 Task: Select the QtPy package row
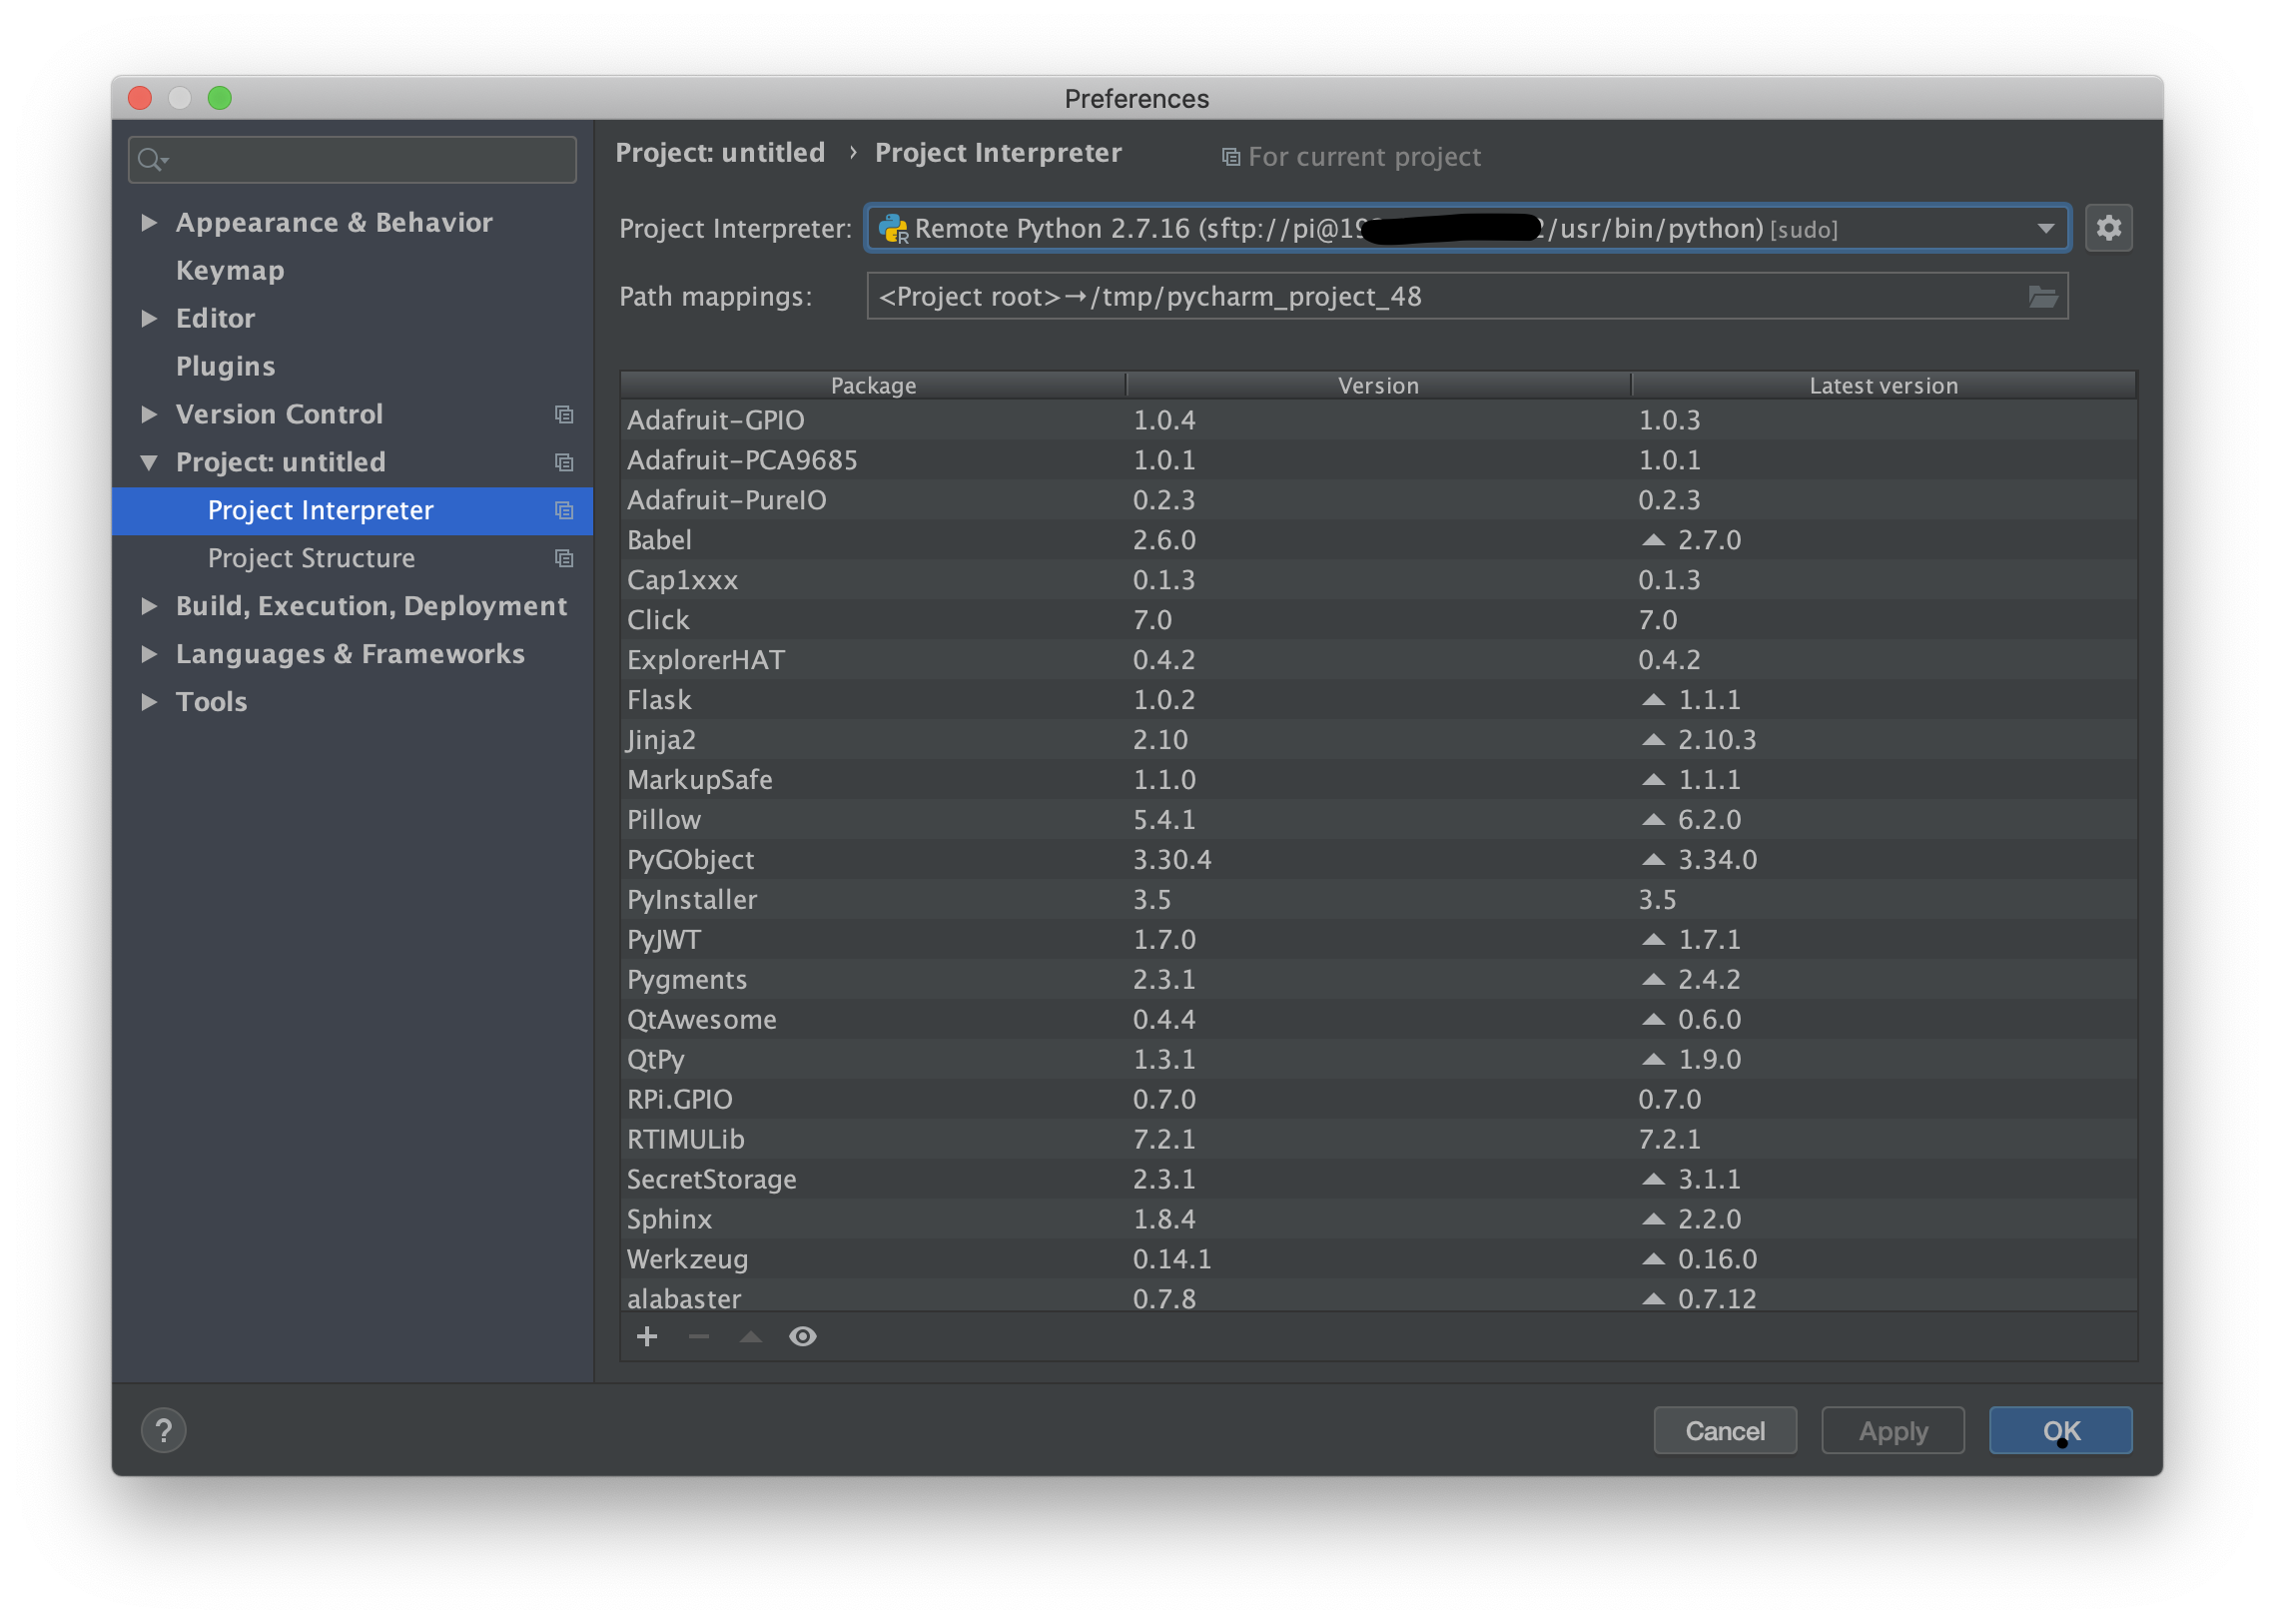point(1378,1059)
